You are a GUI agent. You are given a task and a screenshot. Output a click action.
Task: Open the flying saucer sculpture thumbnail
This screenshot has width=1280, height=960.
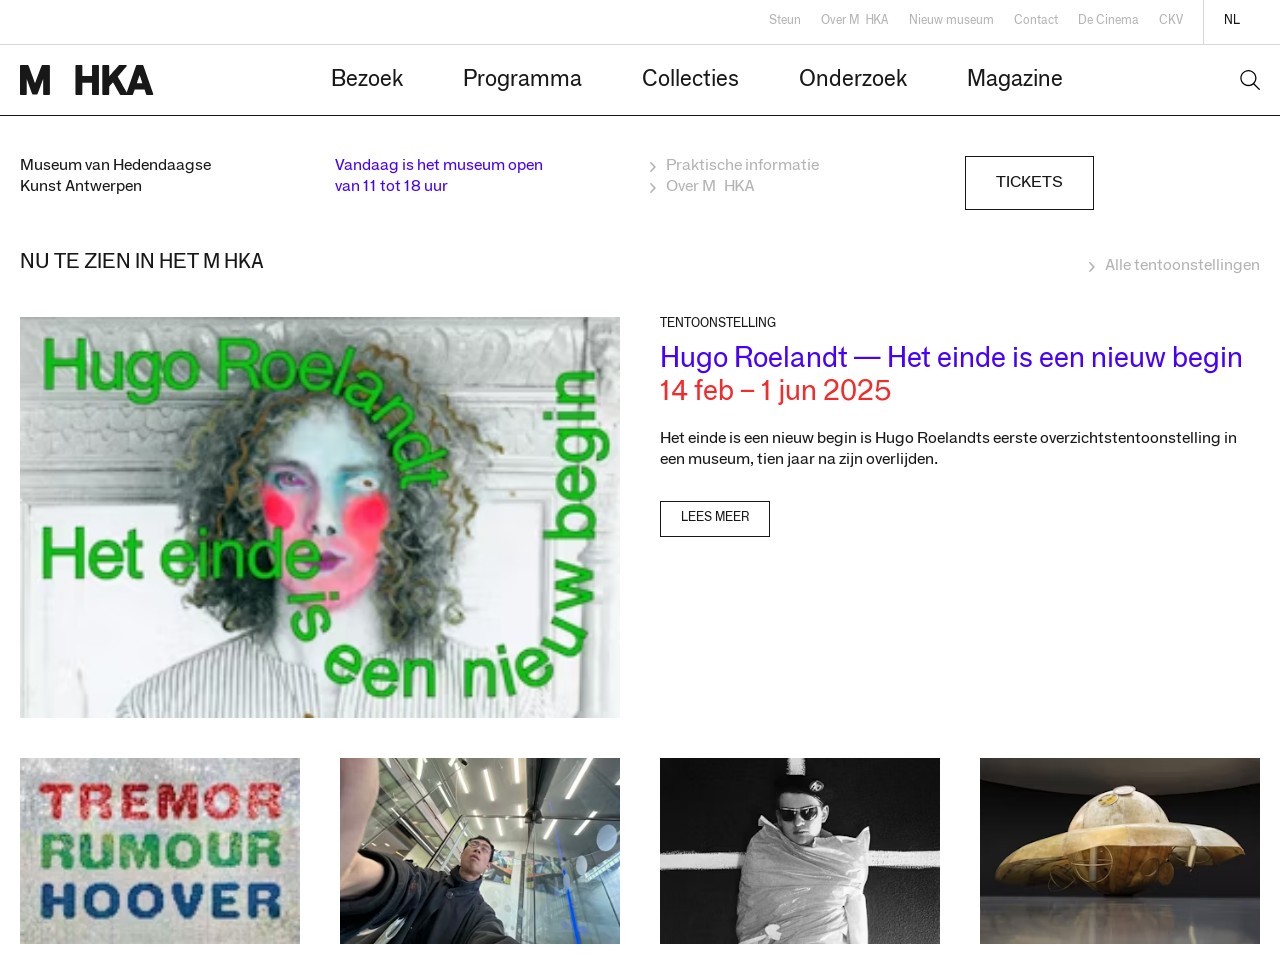pyautogui.click(x=1120, y=851)
